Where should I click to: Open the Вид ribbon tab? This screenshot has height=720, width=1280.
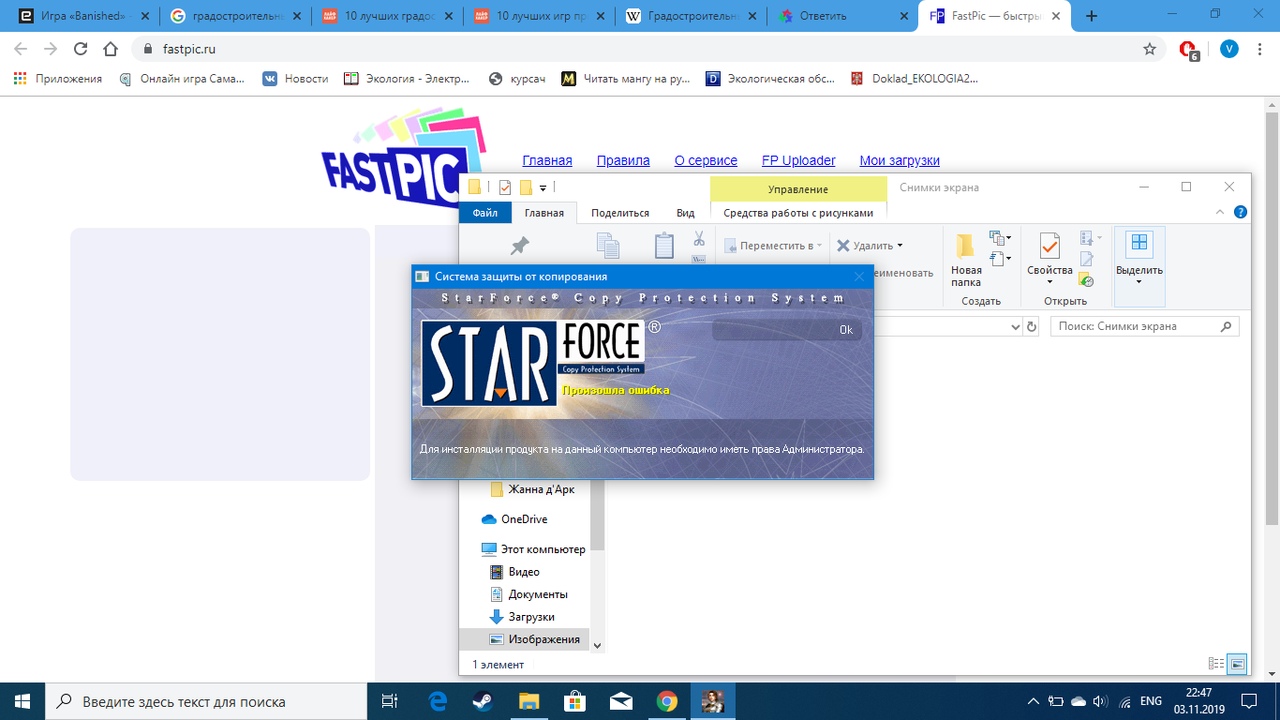(x=685, y=213)
